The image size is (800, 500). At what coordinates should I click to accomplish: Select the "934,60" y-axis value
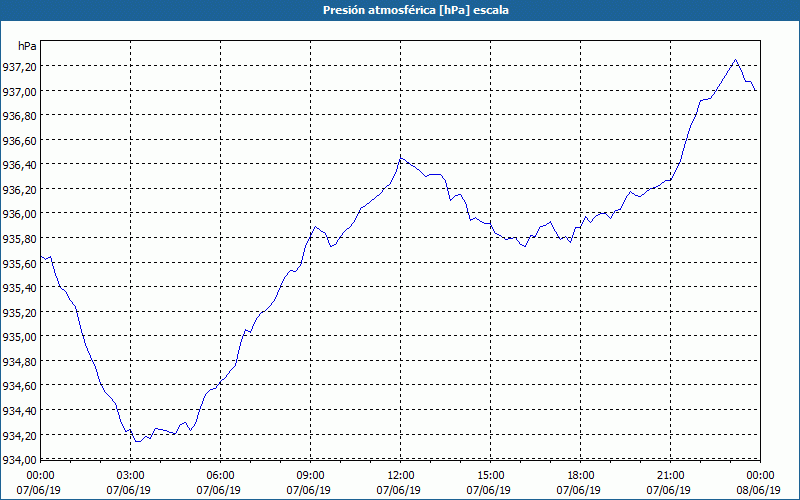(19, 386)
